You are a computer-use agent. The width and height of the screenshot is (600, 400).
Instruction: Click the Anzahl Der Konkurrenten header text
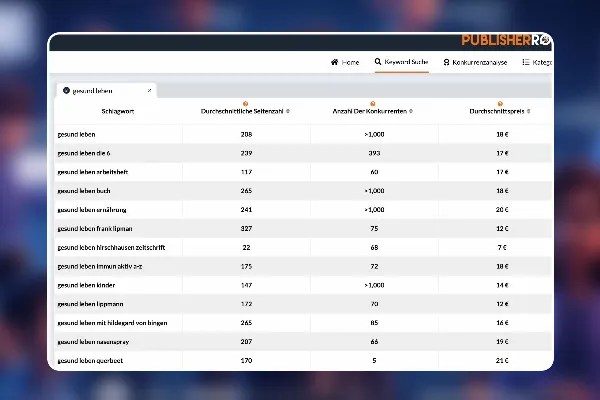[369, 111]
